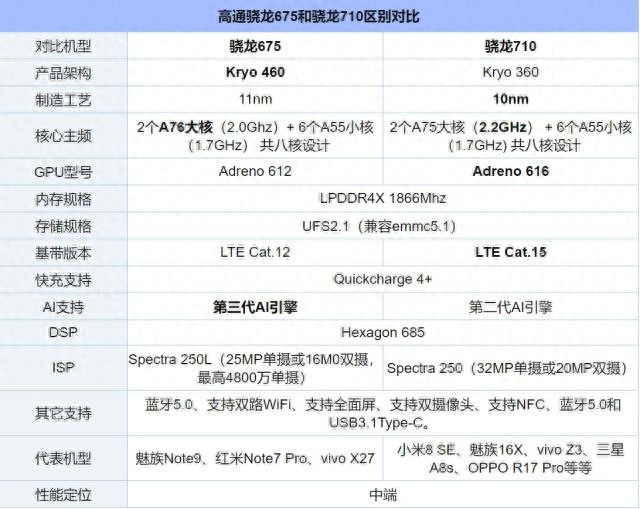Click the Spectra 250L camera spec cell
640x509 pixels.
[255, 369]
